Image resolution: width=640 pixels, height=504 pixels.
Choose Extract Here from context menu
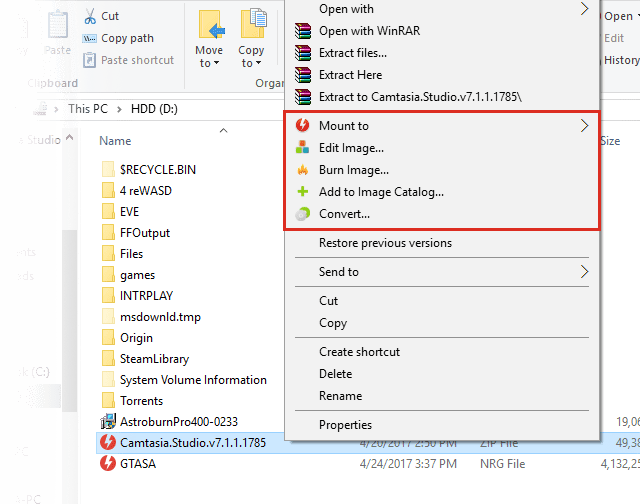pos(442,75)
